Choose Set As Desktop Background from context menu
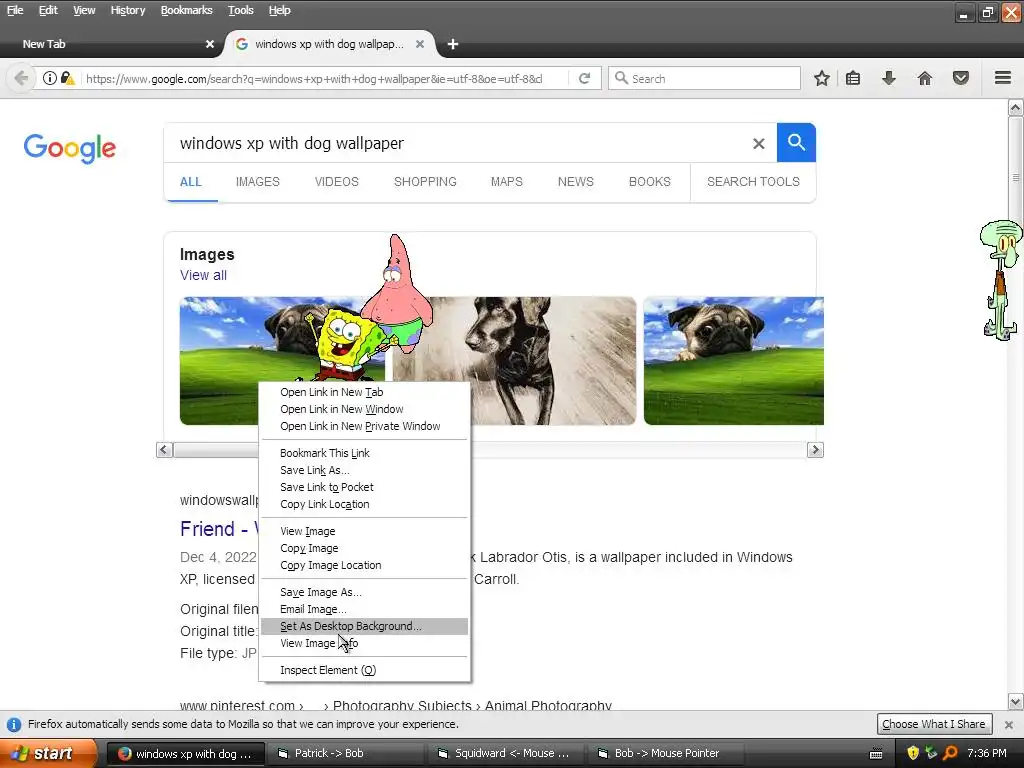 (364, 626)
